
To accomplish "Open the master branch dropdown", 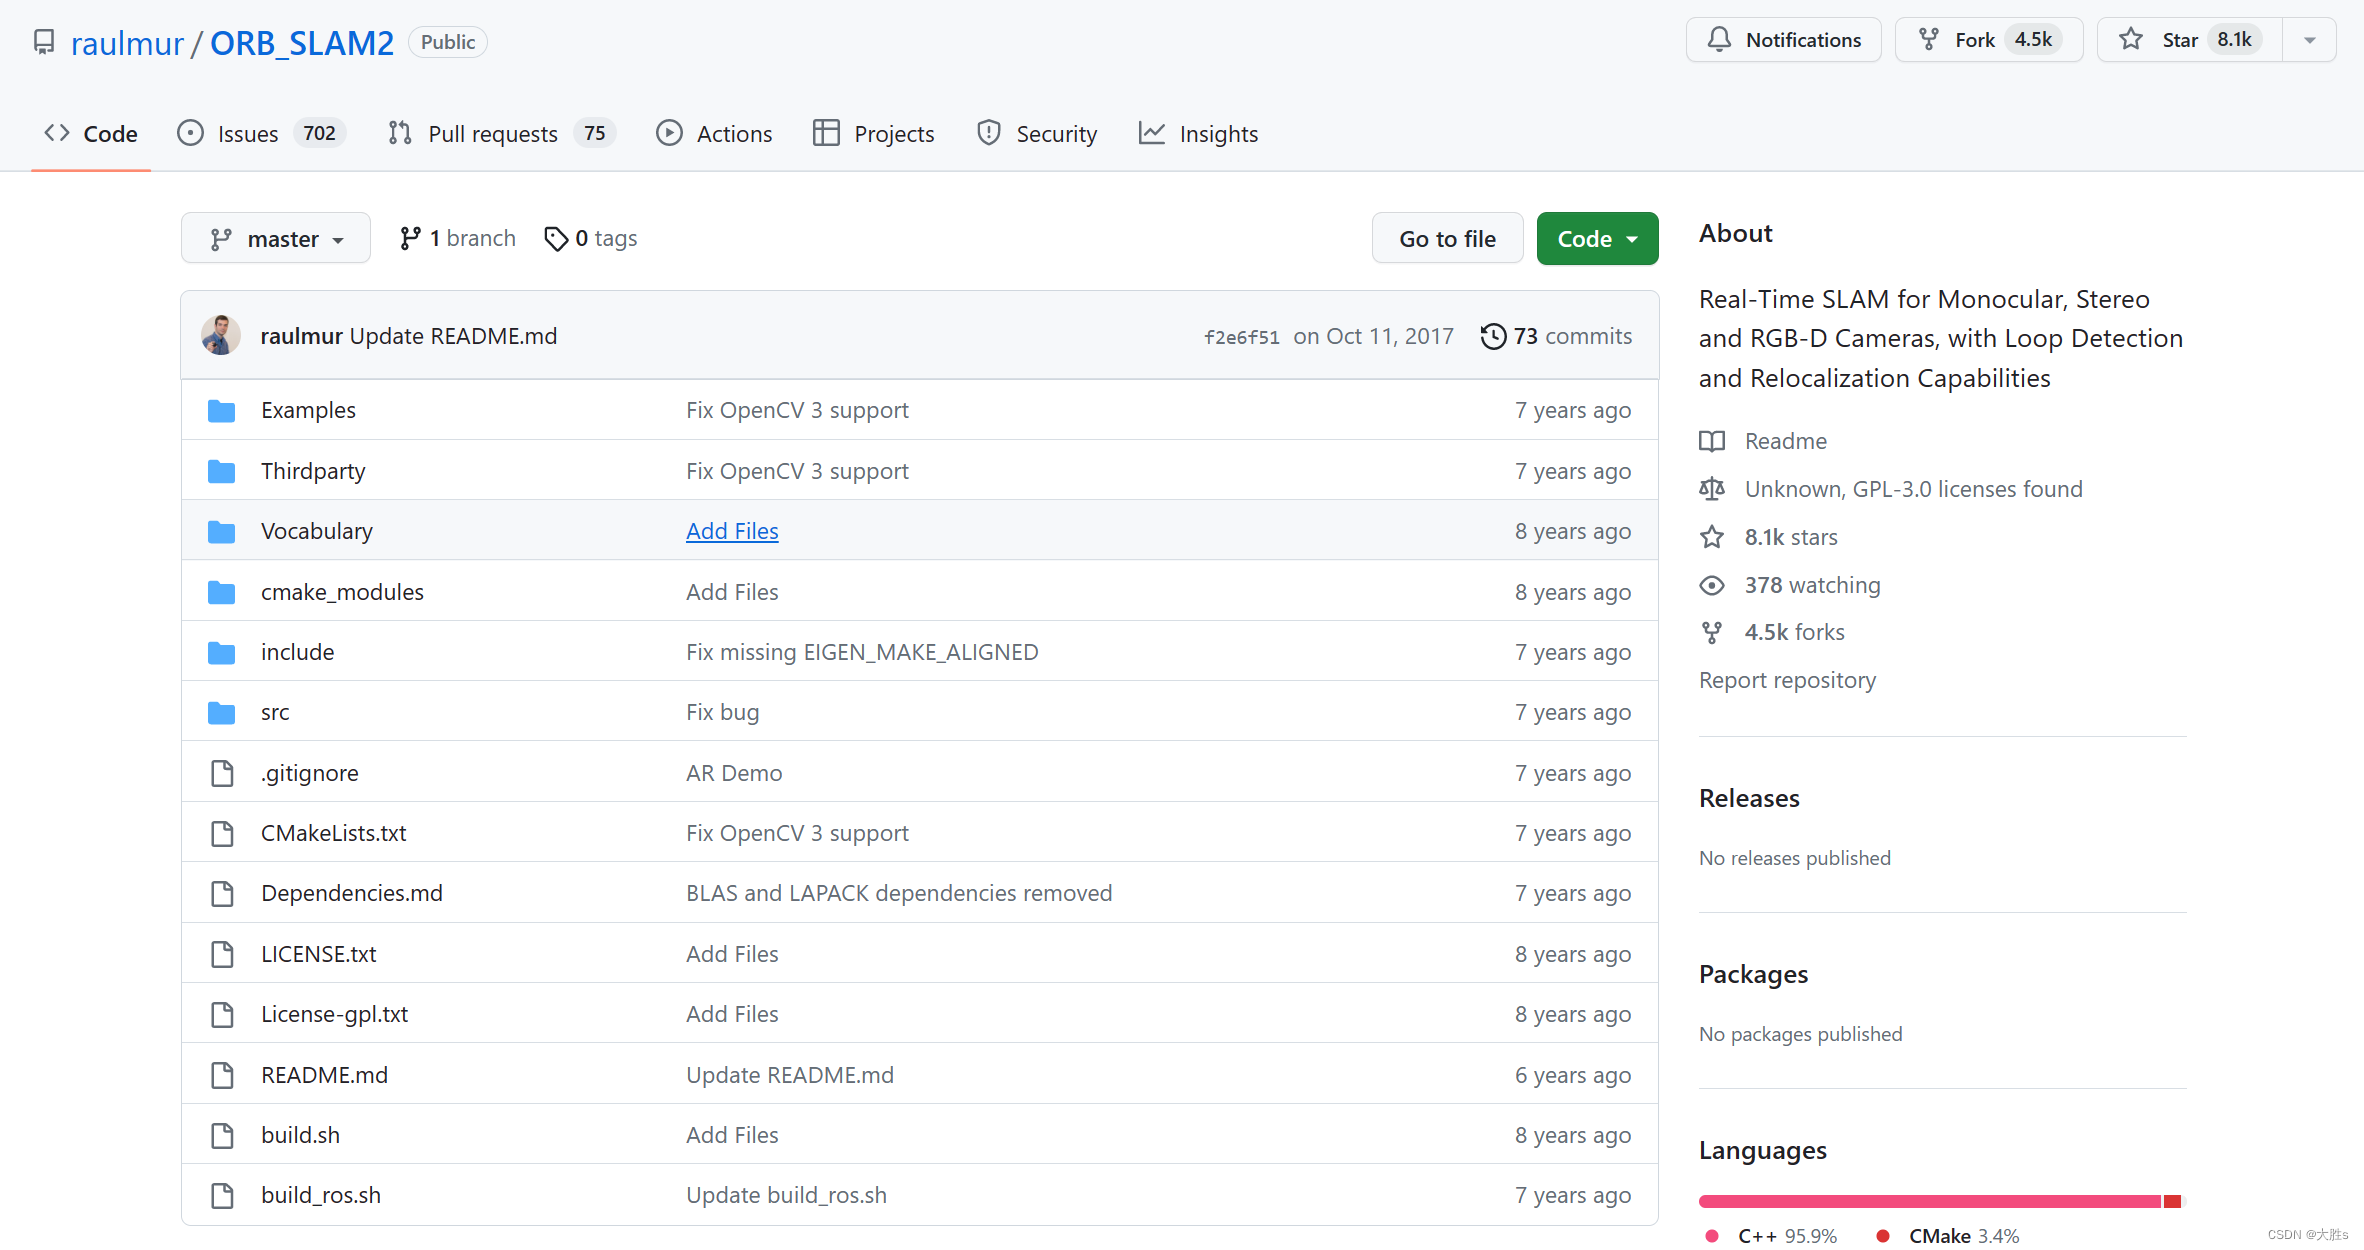I will (276, 238).
